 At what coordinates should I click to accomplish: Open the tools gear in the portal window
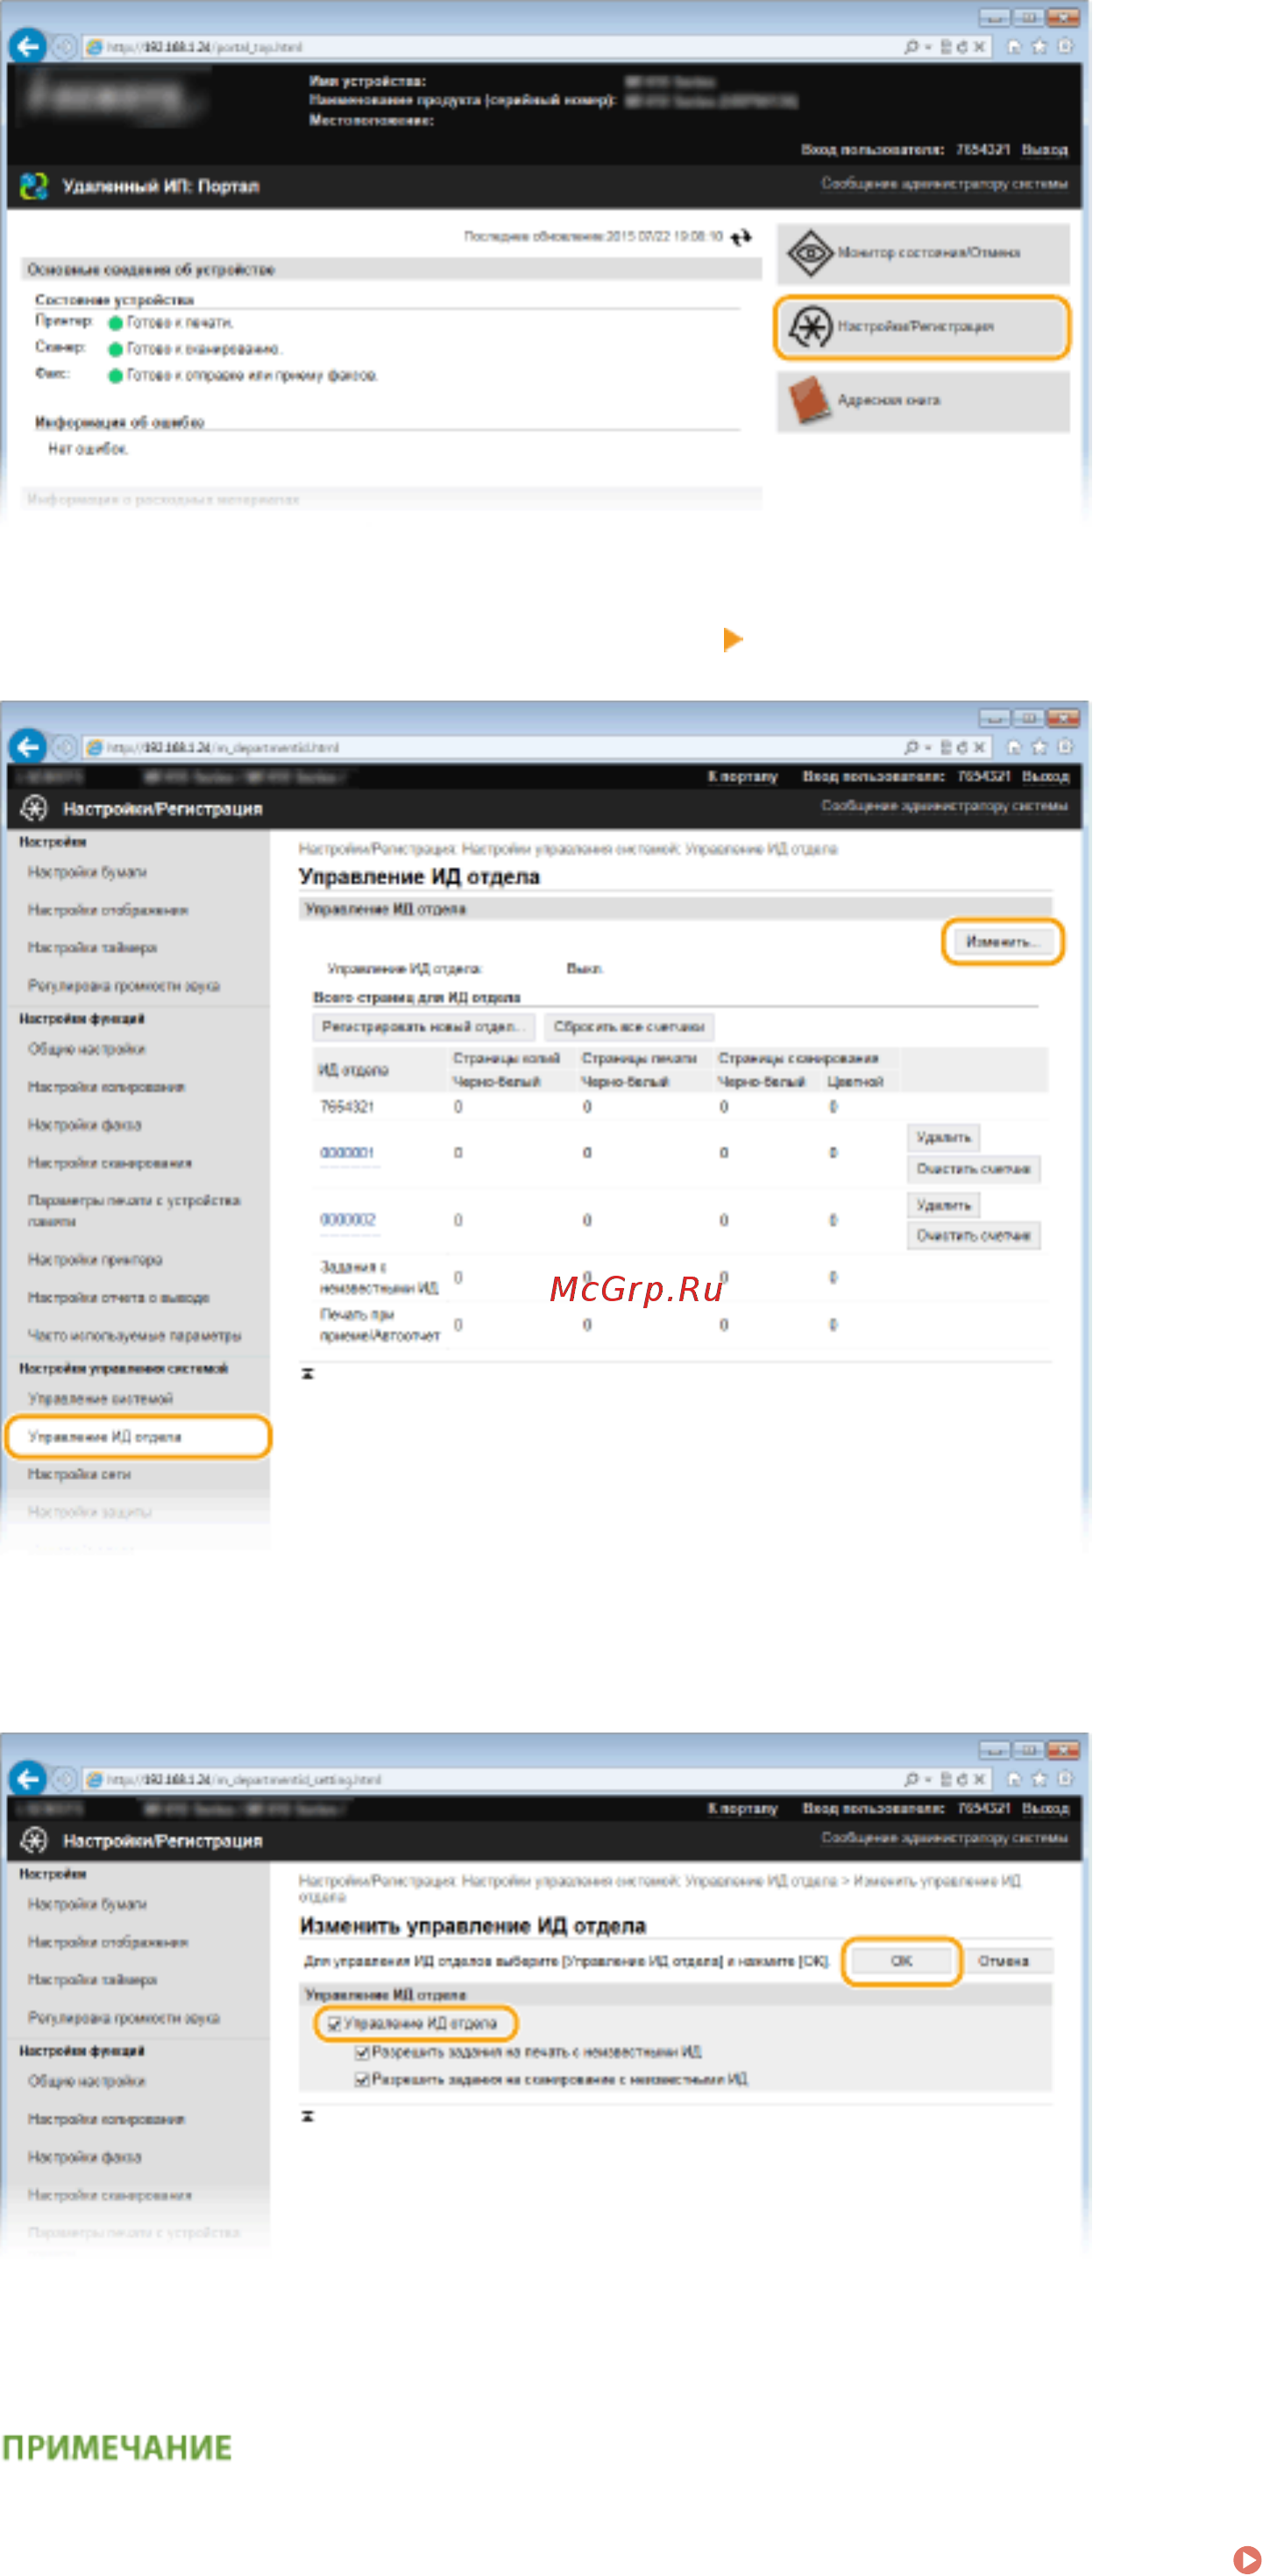(1066, 46)
